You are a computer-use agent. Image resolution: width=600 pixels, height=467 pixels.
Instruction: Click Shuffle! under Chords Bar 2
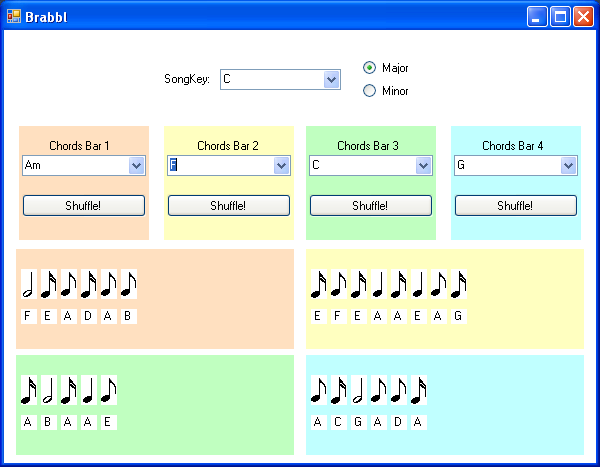tap(229, 206)
